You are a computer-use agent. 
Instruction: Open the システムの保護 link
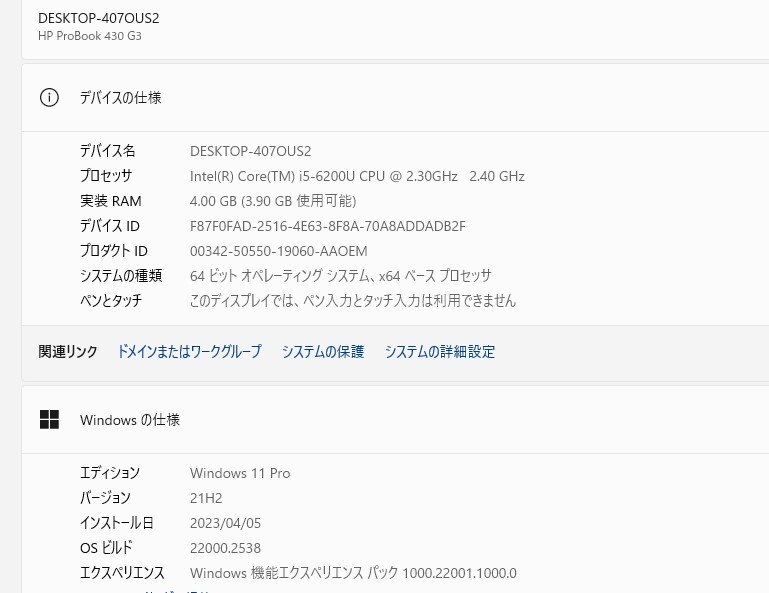(x=323, y=352)
